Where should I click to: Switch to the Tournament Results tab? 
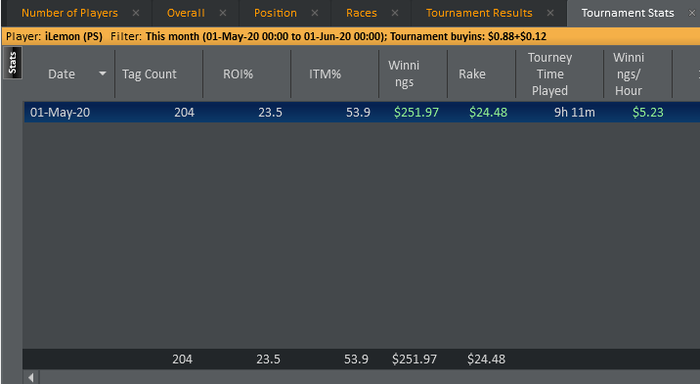click(x=479, y=13)
